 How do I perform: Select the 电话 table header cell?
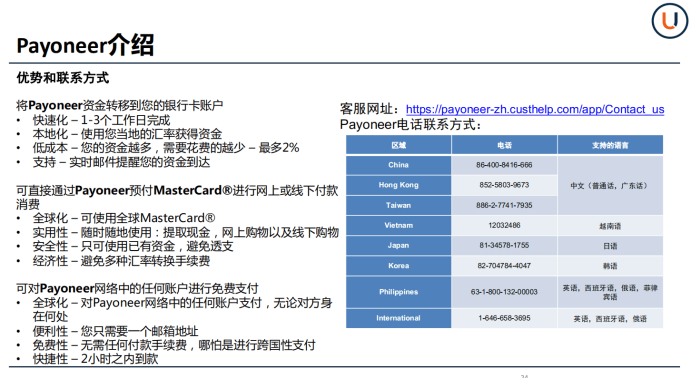[504, 145]
